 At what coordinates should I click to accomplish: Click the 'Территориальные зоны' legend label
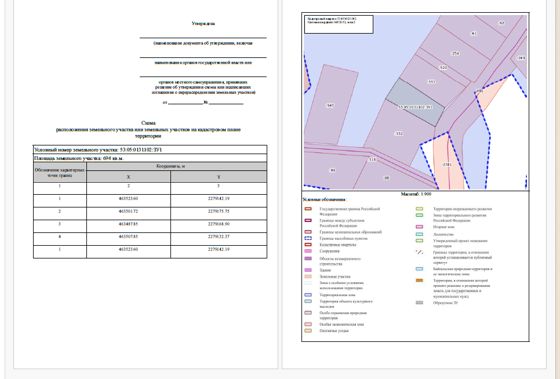(x=337, y=295)
